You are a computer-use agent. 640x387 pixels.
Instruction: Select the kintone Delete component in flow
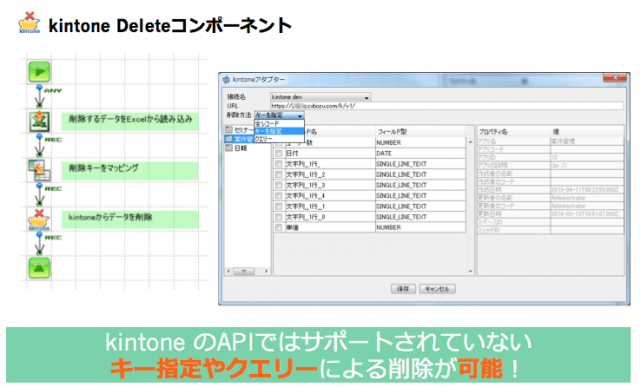pos(39,219)
